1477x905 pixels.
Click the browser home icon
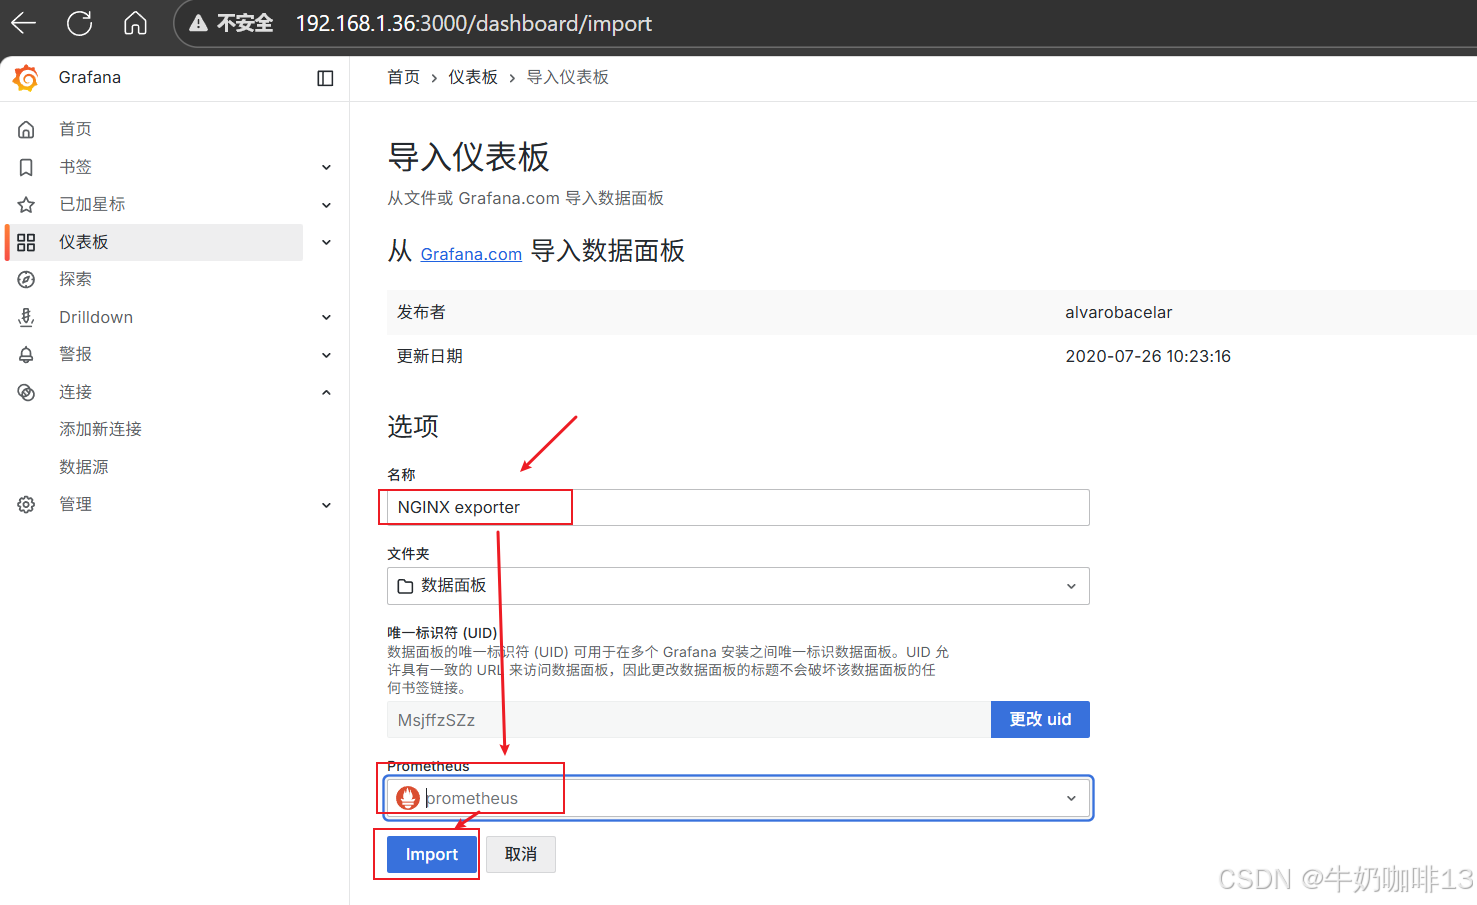[135, 23]
